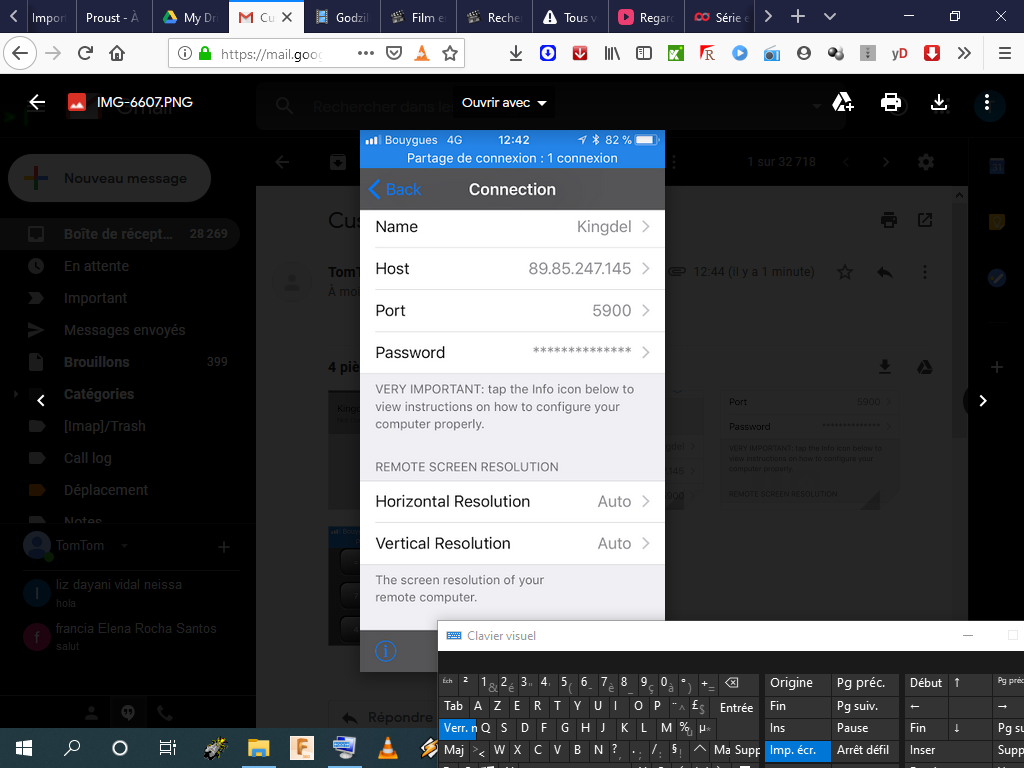Toggle Firefox sidebar view

tap(644, 53)
